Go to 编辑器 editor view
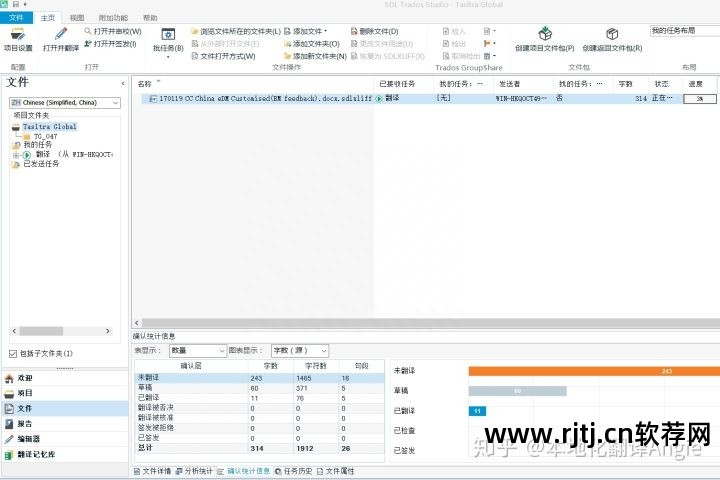Screen dimensions: 720x480 coord(65,439)
